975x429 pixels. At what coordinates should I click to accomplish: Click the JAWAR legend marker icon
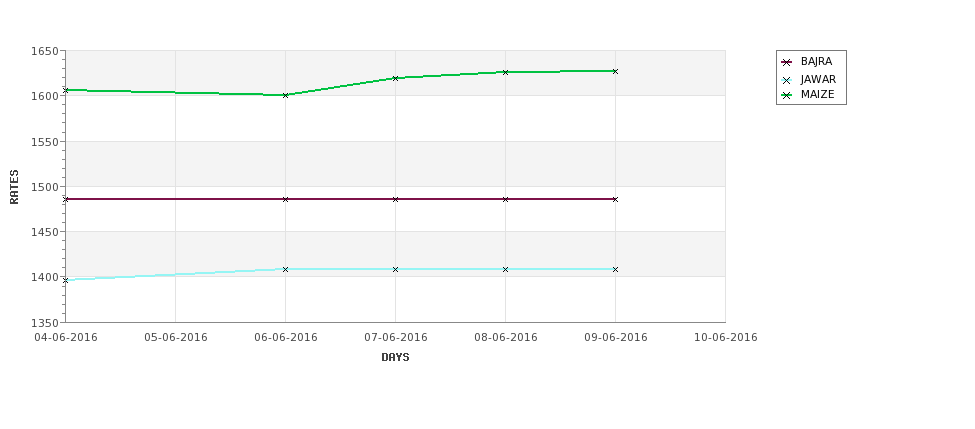(x=787, y=80)
